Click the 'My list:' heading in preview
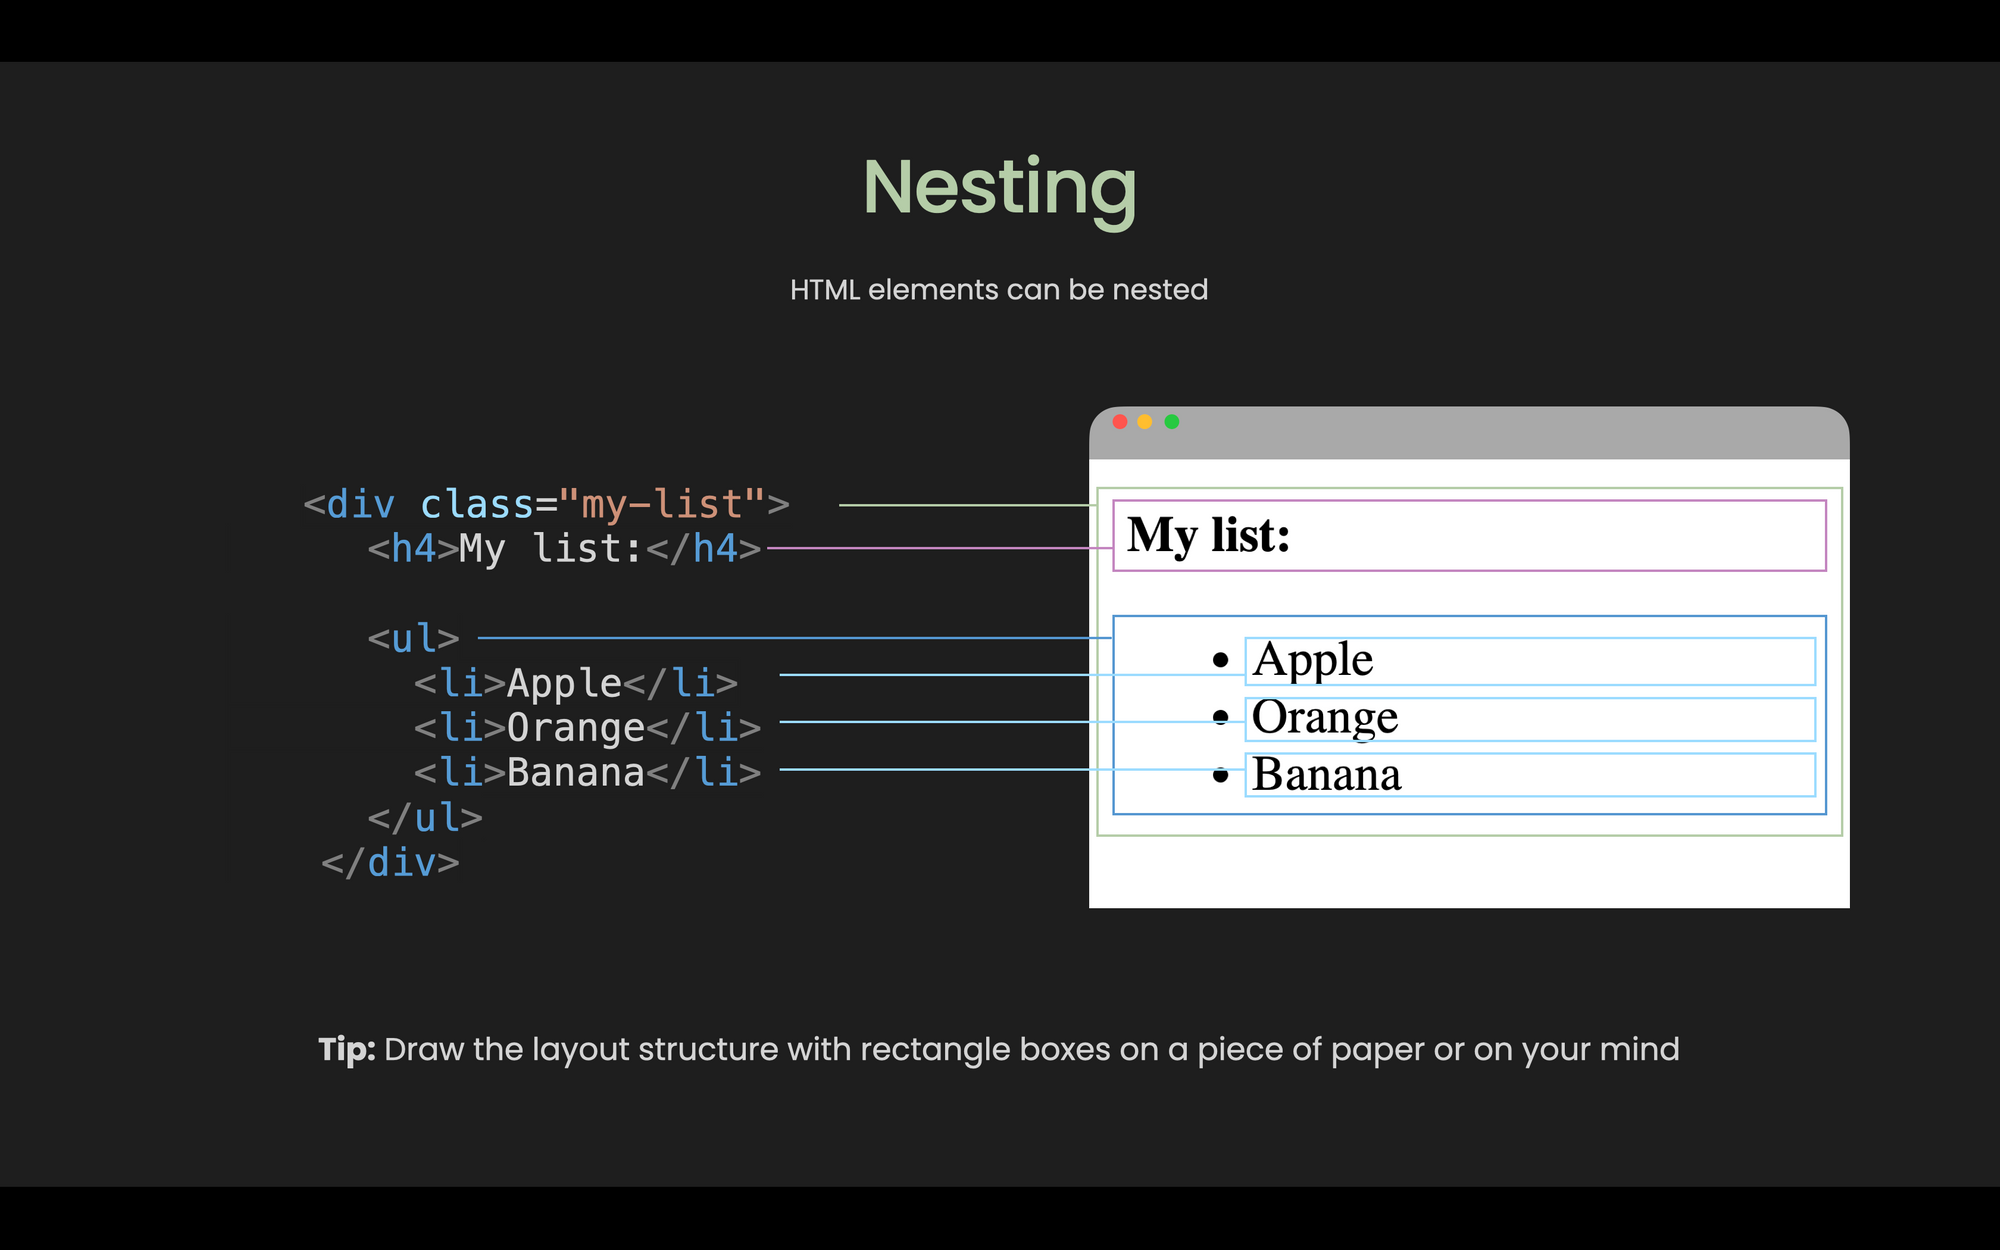 1208,535
